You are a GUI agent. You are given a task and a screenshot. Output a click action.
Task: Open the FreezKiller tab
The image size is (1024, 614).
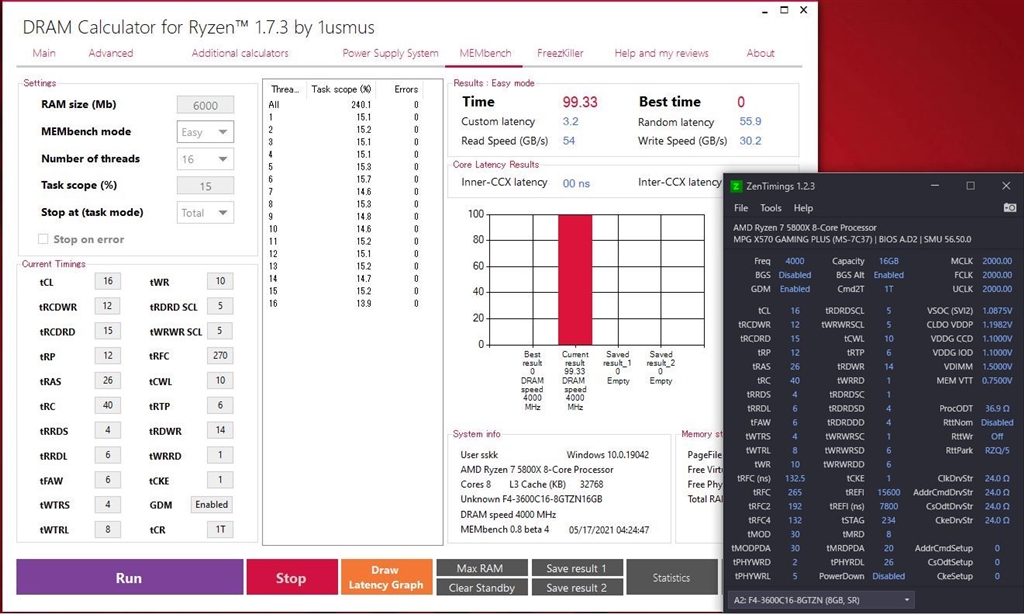(x=560, y=54)
